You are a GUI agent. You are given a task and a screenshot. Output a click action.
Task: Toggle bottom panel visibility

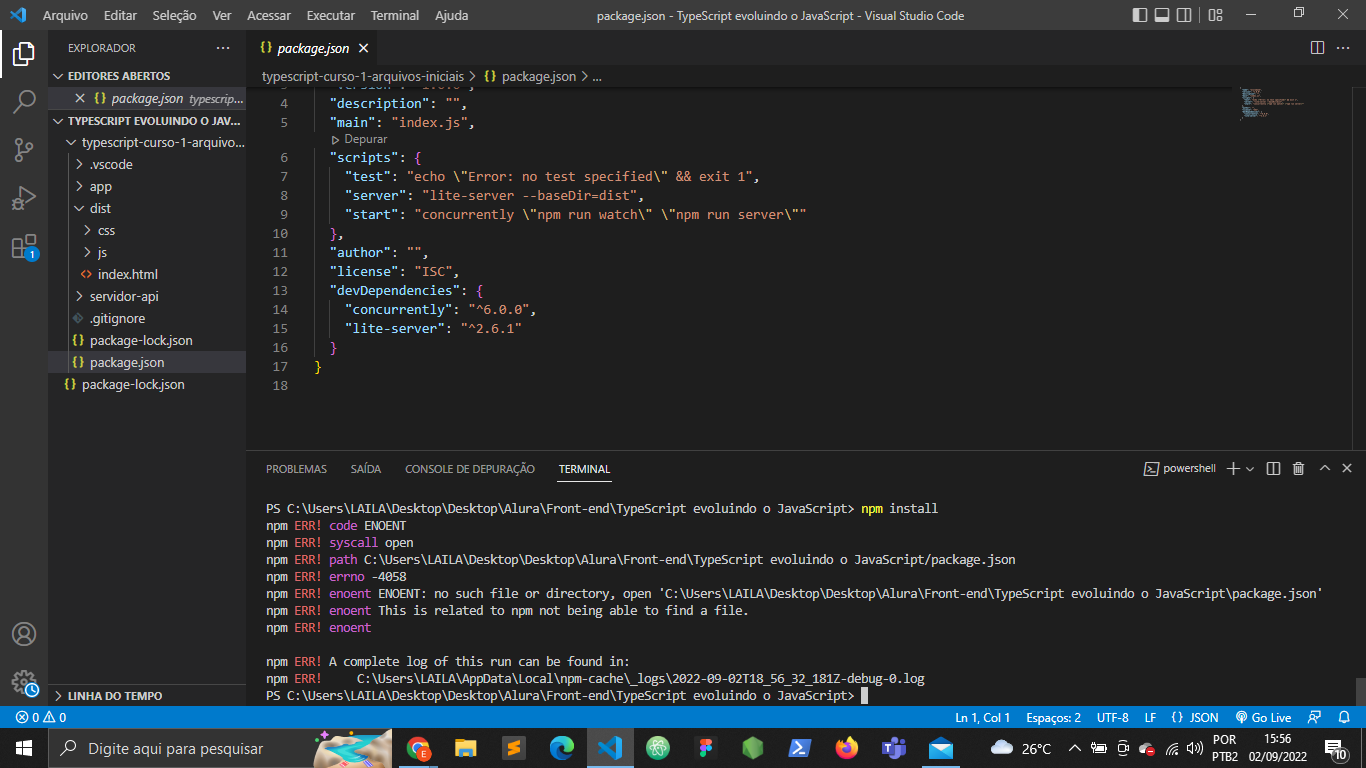[1162, 15]
